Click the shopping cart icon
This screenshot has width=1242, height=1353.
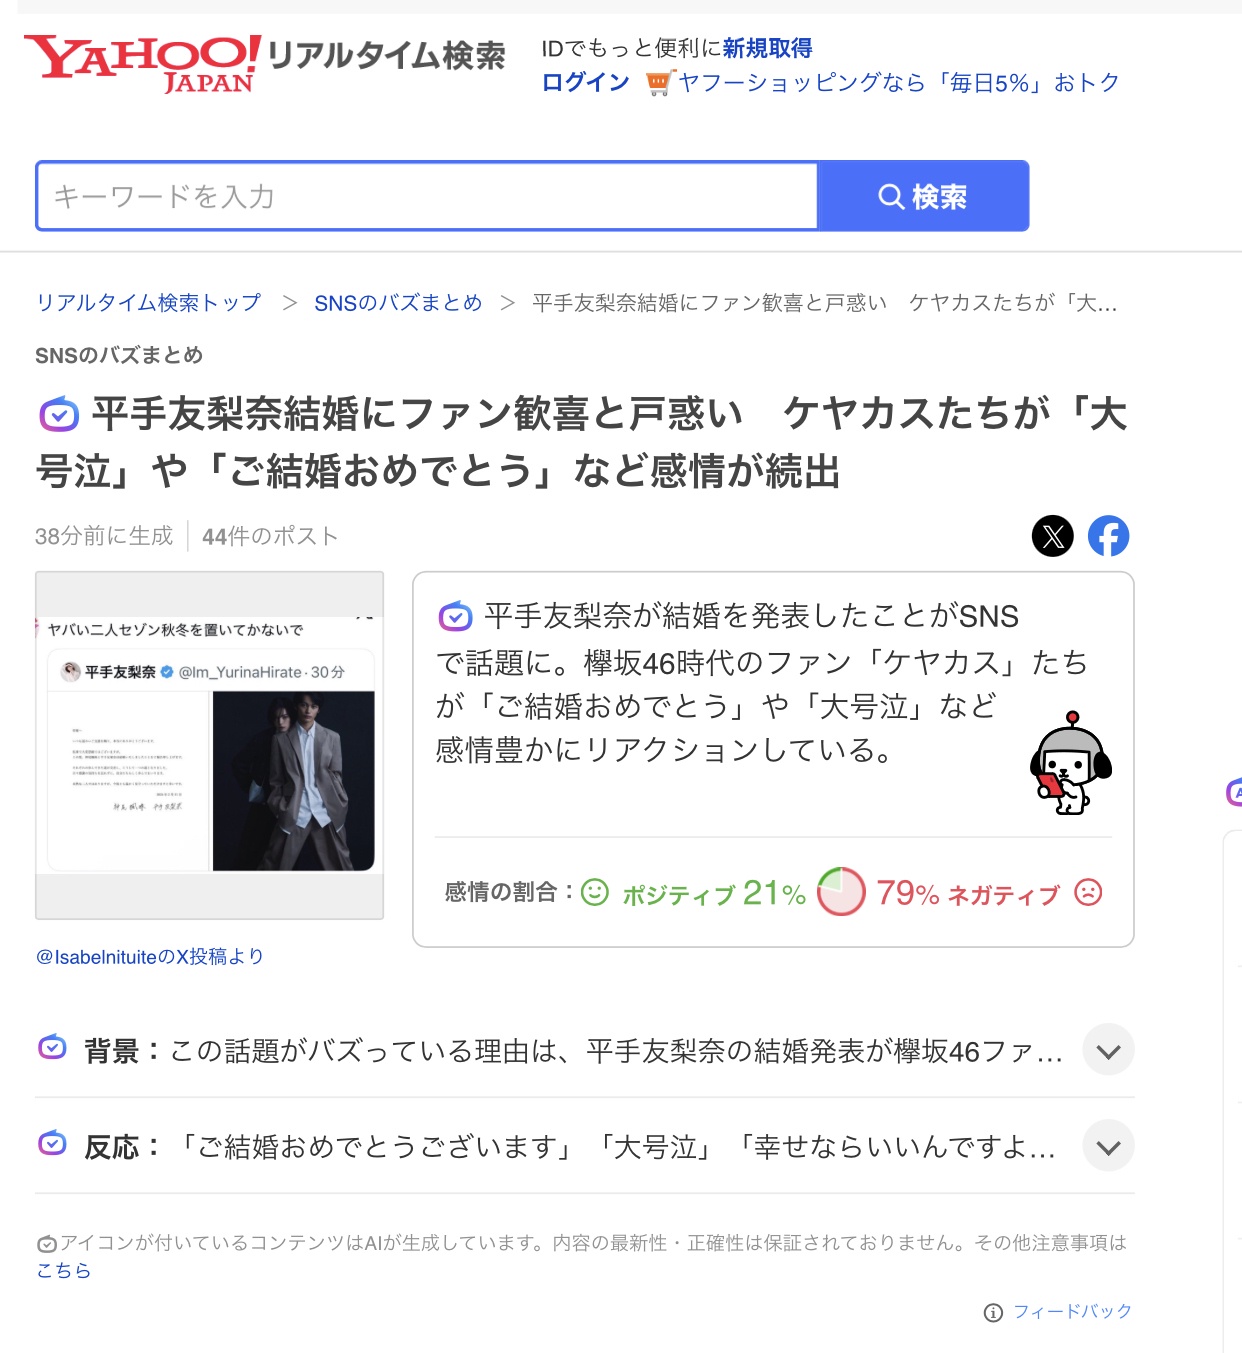pyautogui.click(x=658, y=83)
